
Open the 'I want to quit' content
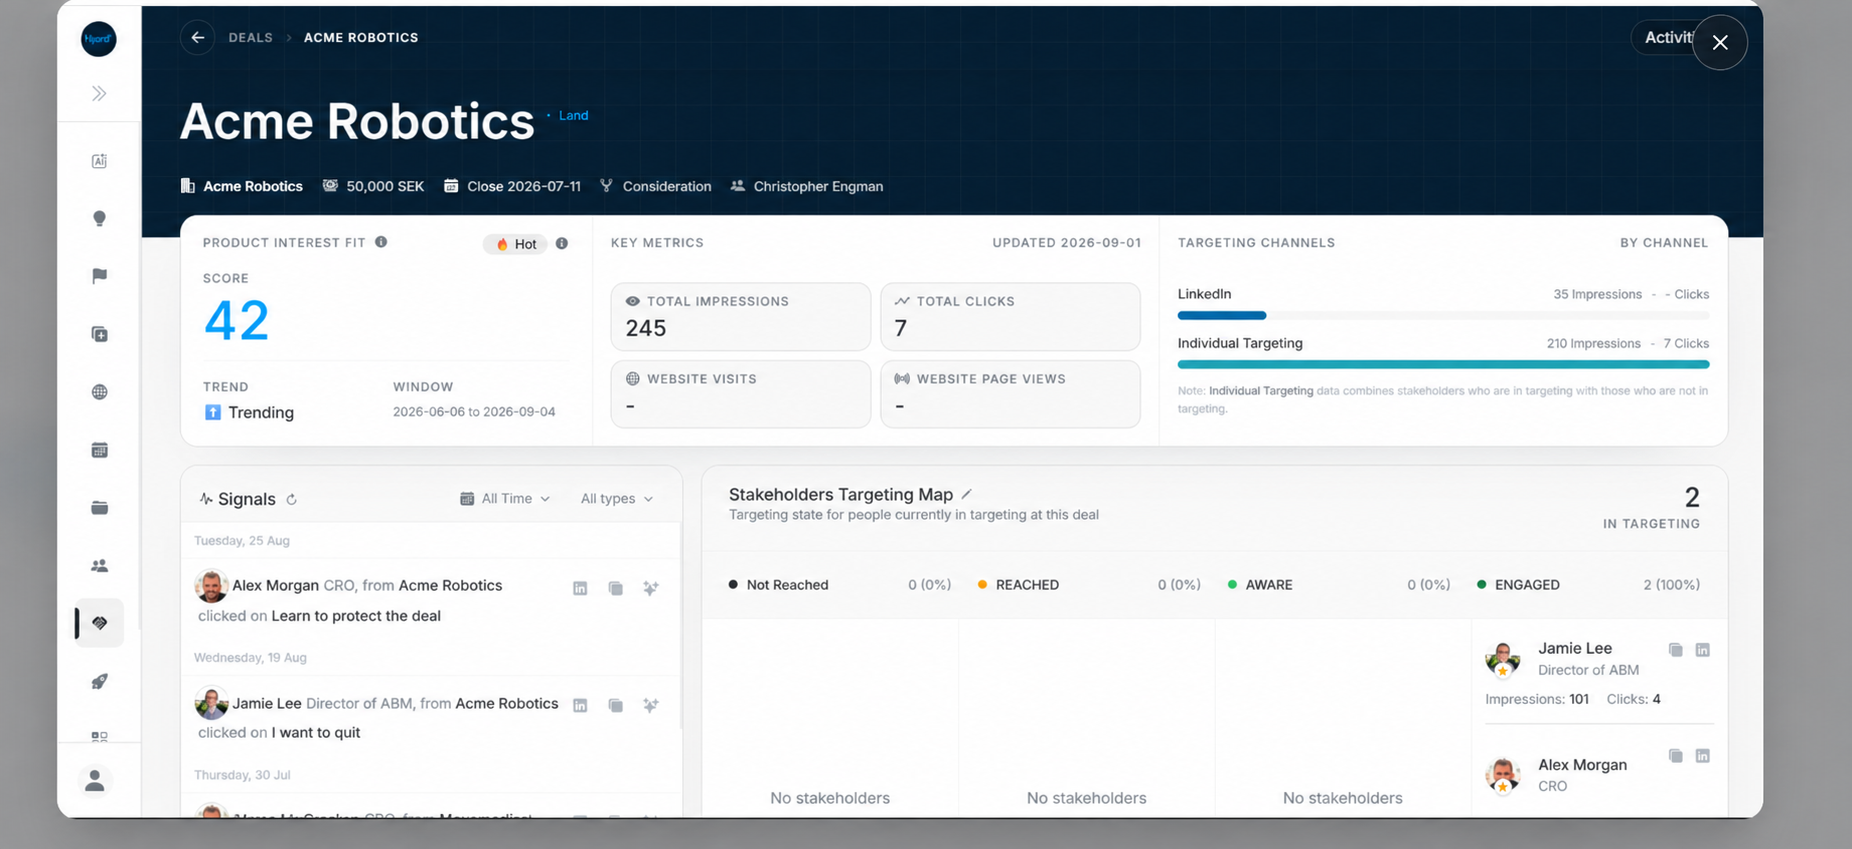[316, 733]
